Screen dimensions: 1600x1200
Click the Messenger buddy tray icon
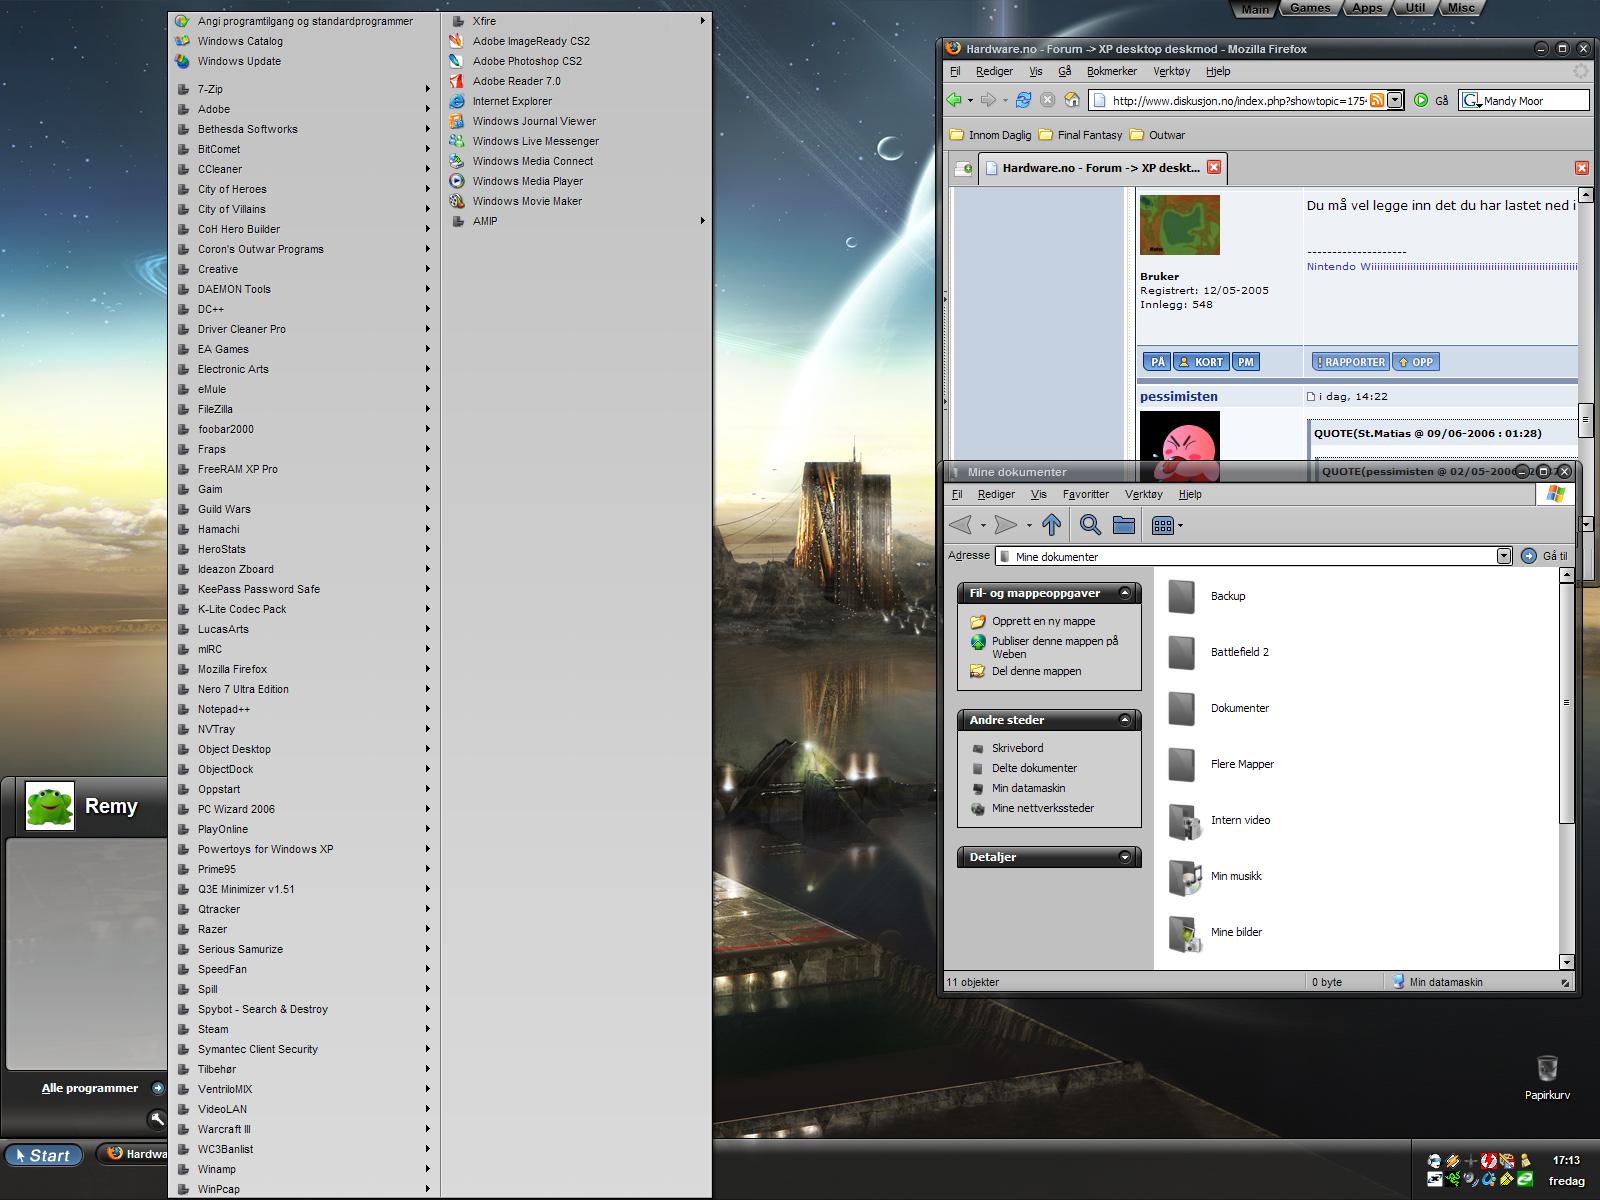[x=1524, y=1161]
